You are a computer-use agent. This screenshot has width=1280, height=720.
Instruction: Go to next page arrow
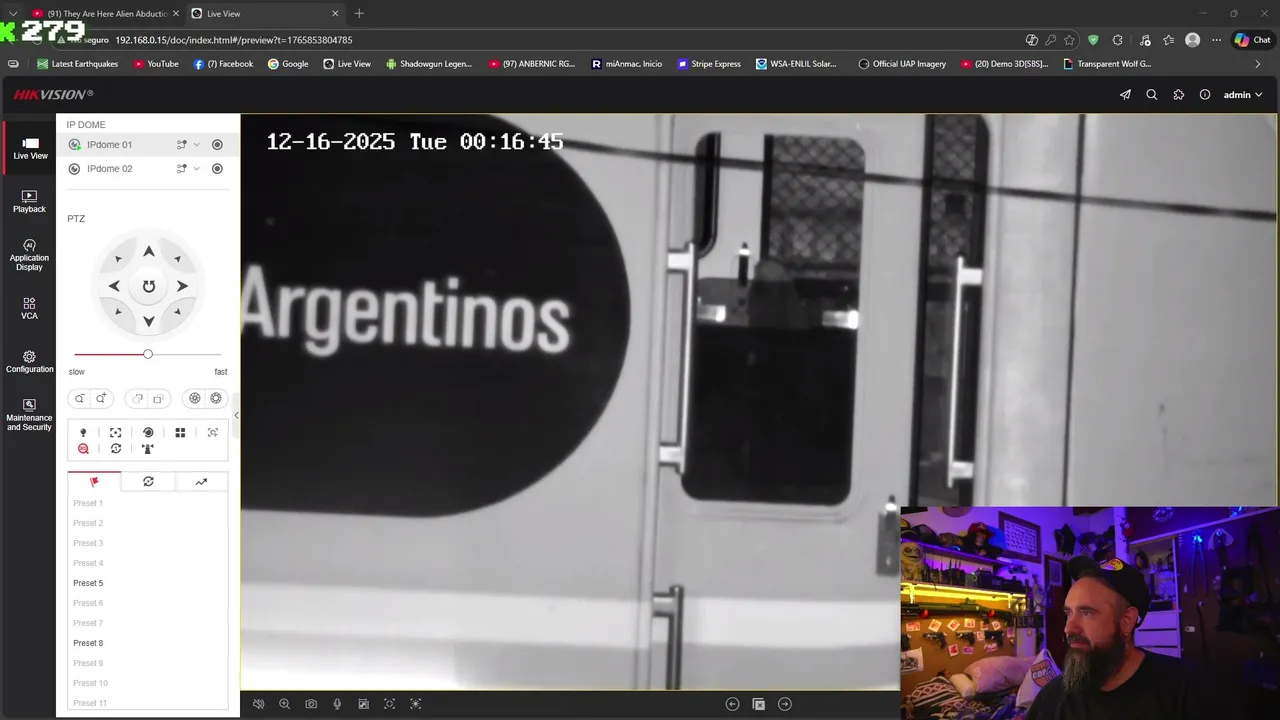785,704
